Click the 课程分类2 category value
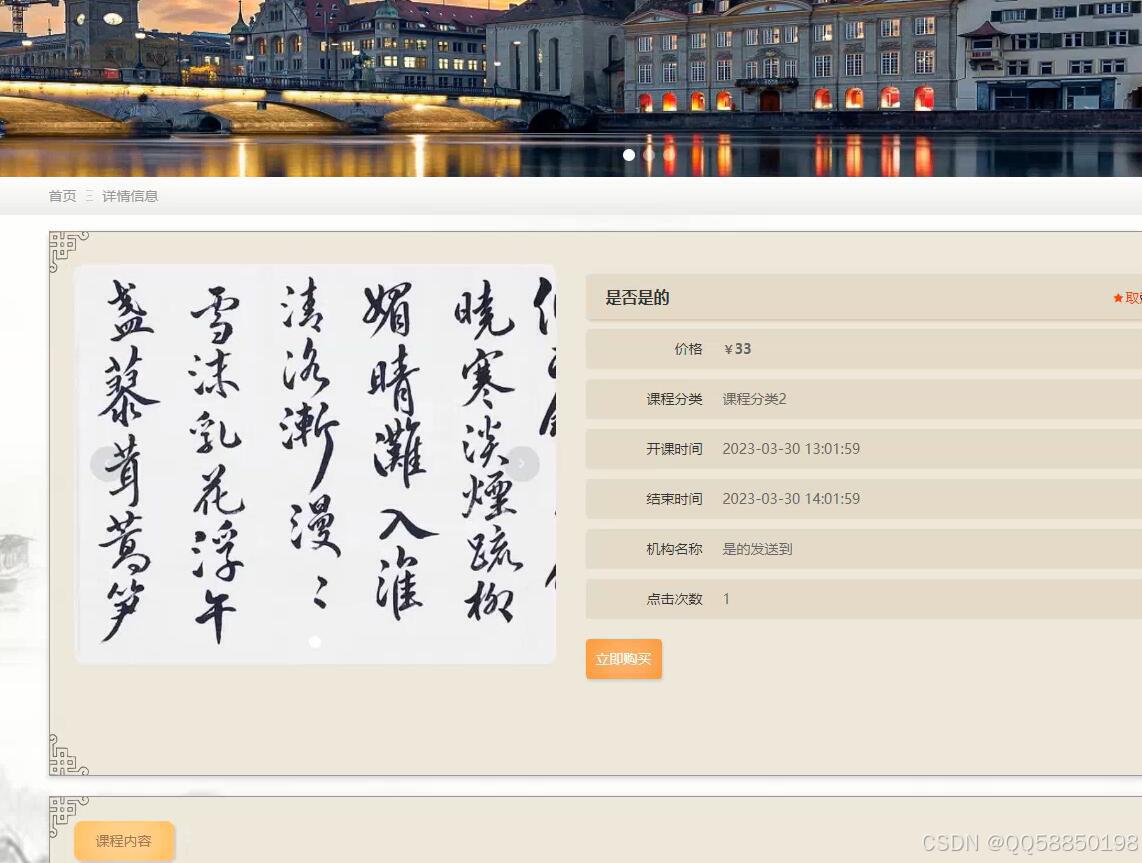This screenshot has width=1142, height=863. pos(756,398)
